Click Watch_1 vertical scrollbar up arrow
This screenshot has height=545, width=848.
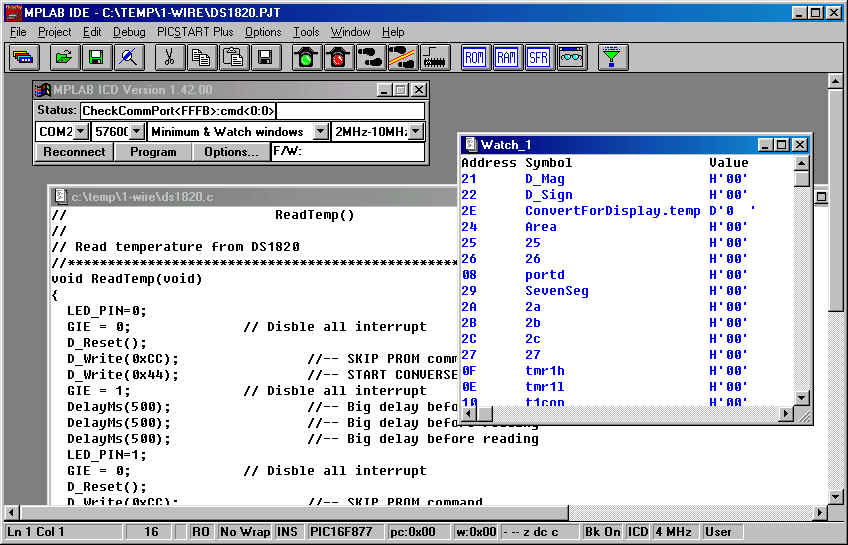[x=801, y=163]
